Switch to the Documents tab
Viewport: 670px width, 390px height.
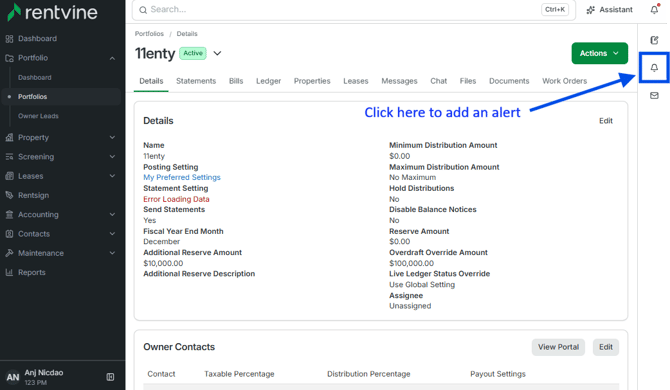pyautogui.click(x=509, y=81)
